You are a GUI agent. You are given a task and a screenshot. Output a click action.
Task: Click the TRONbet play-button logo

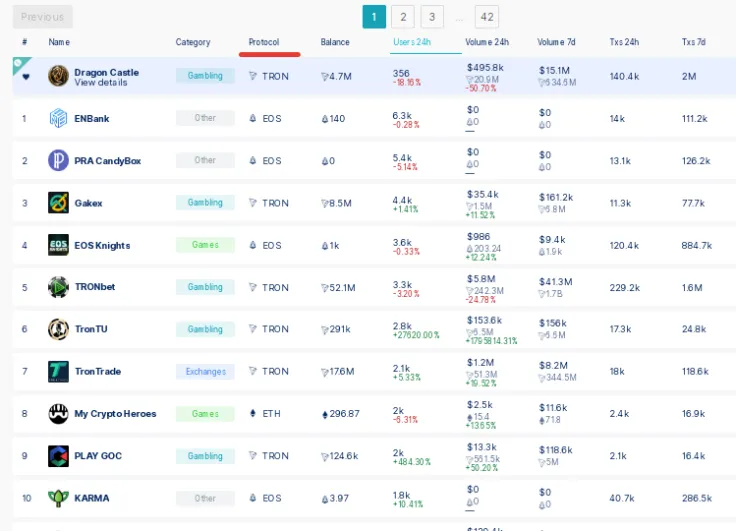(x=58, y=287)
